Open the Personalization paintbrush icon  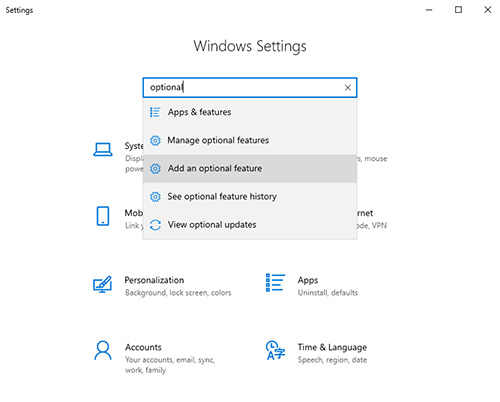pos(102,284)
